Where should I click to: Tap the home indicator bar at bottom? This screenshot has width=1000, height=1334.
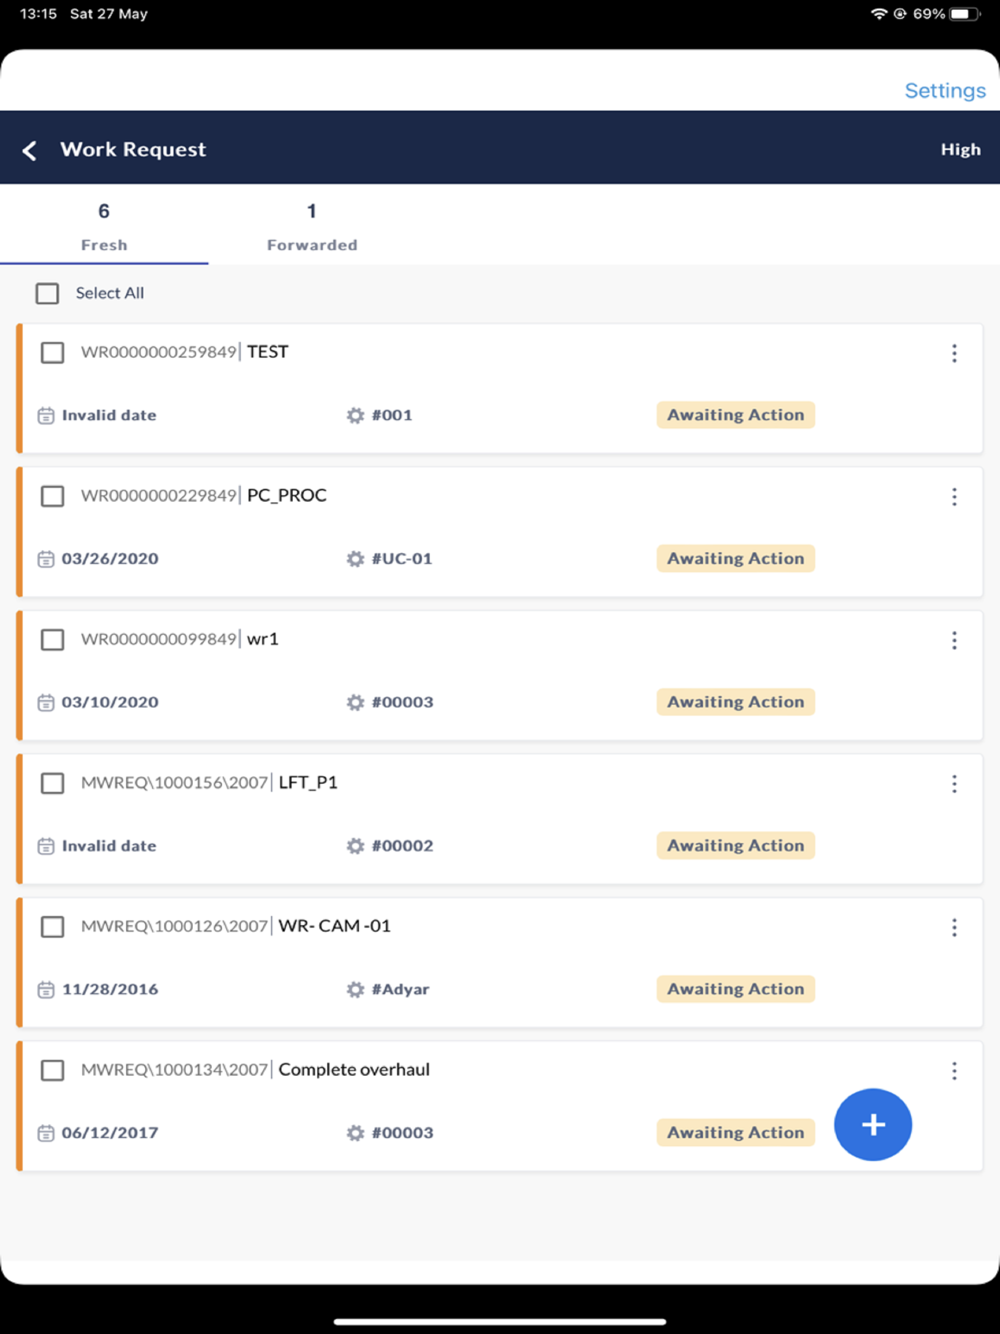pos(500,1322)
